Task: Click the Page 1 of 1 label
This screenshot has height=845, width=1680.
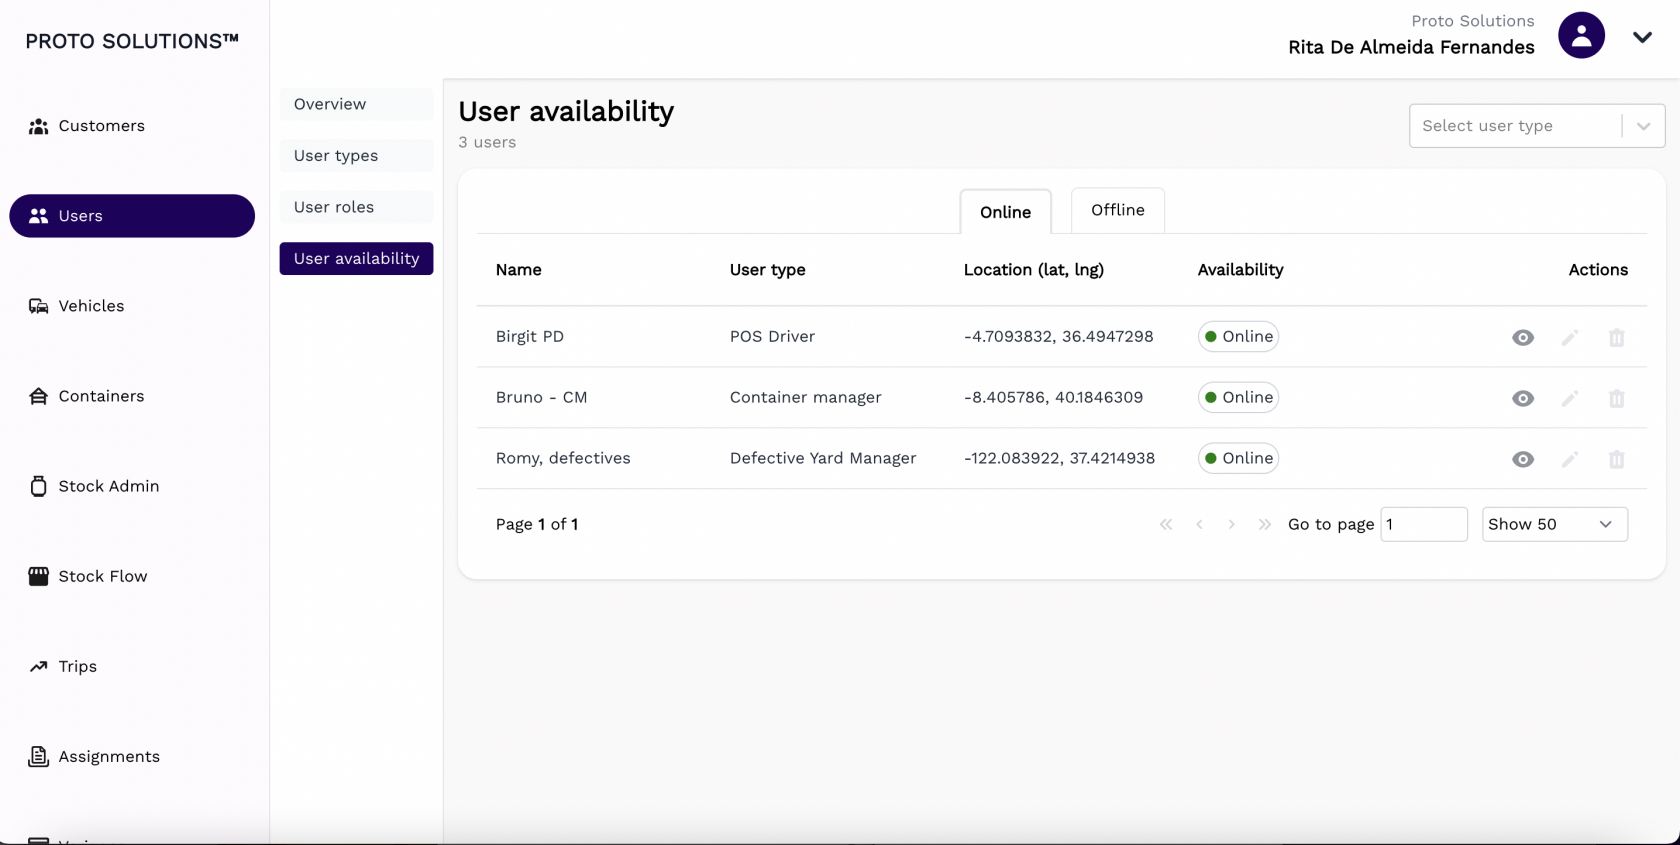Action: tap(537, 524)
